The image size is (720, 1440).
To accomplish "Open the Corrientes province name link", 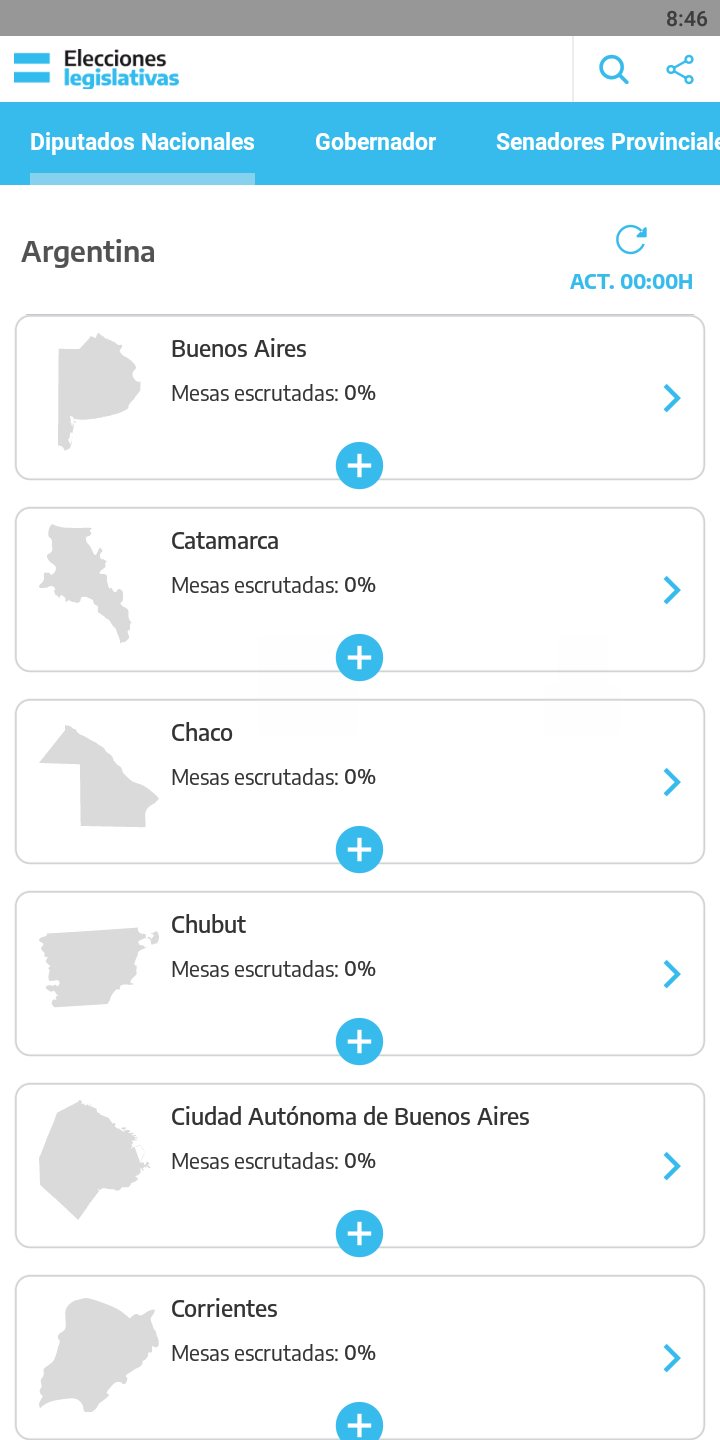I will click(x=224, y=1309).
